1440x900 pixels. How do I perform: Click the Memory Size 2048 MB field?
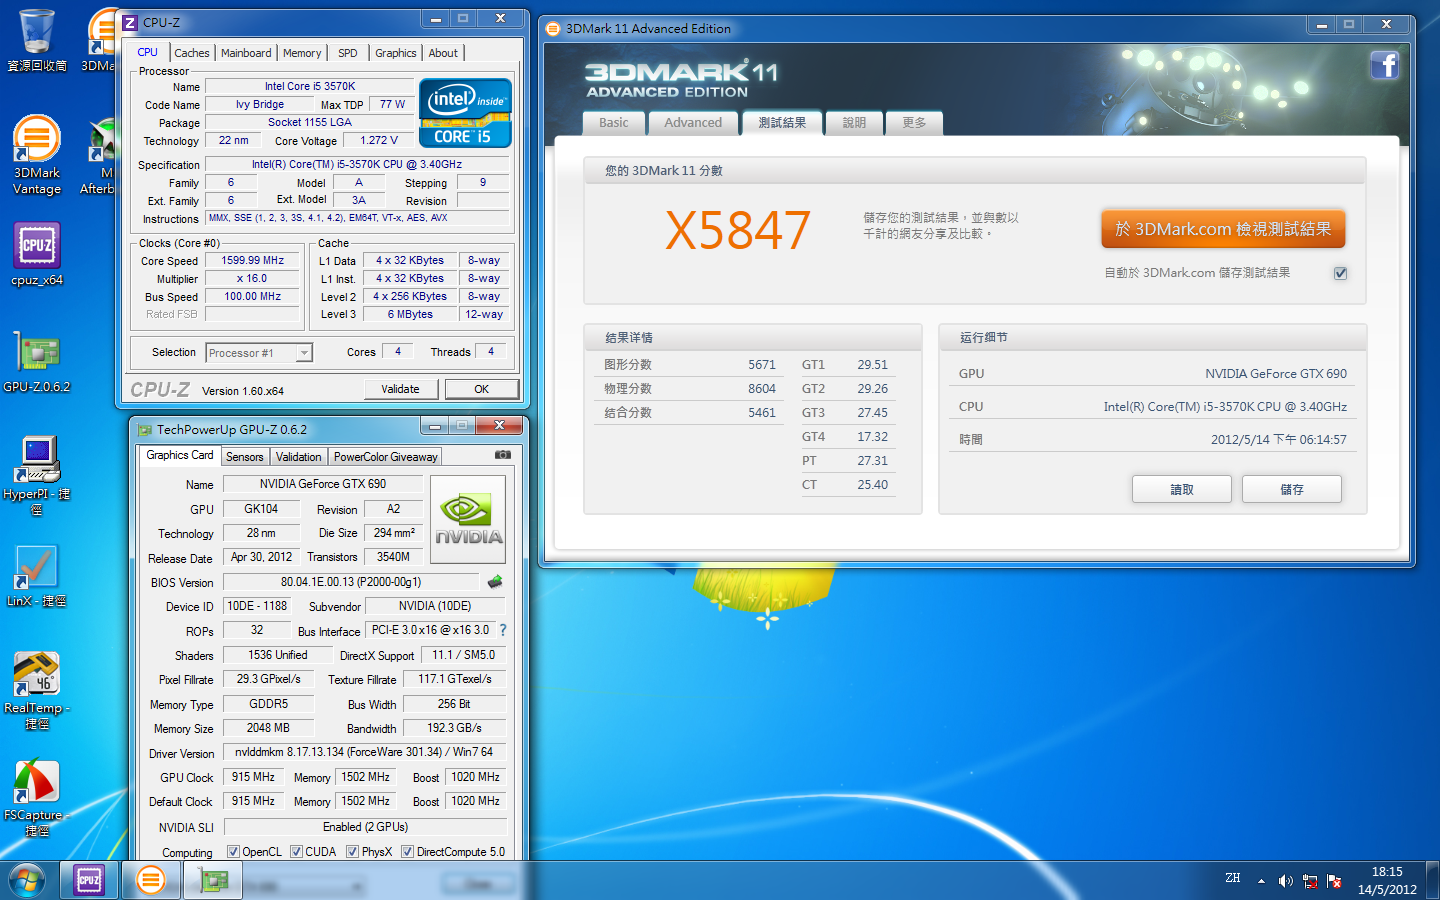[268, 728]
